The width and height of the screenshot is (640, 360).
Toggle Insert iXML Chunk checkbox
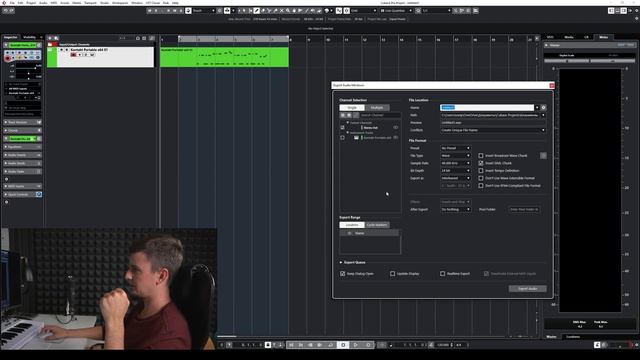[x=481, y=163]
